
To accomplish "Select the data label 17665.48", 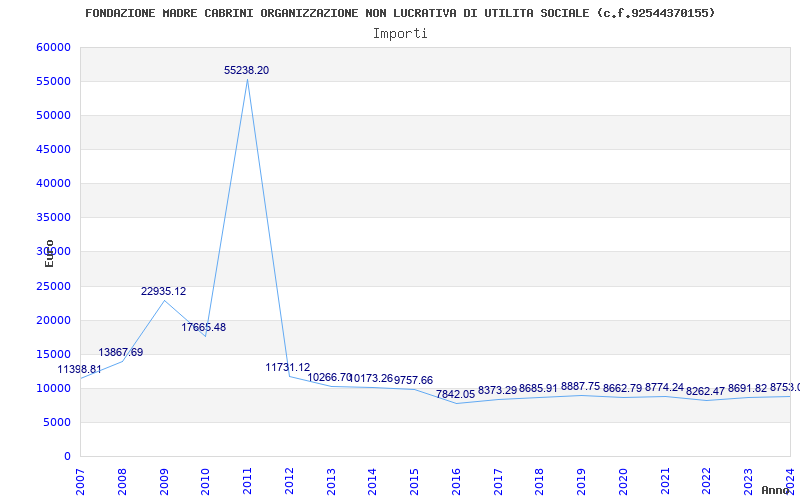I will point(204,328).
